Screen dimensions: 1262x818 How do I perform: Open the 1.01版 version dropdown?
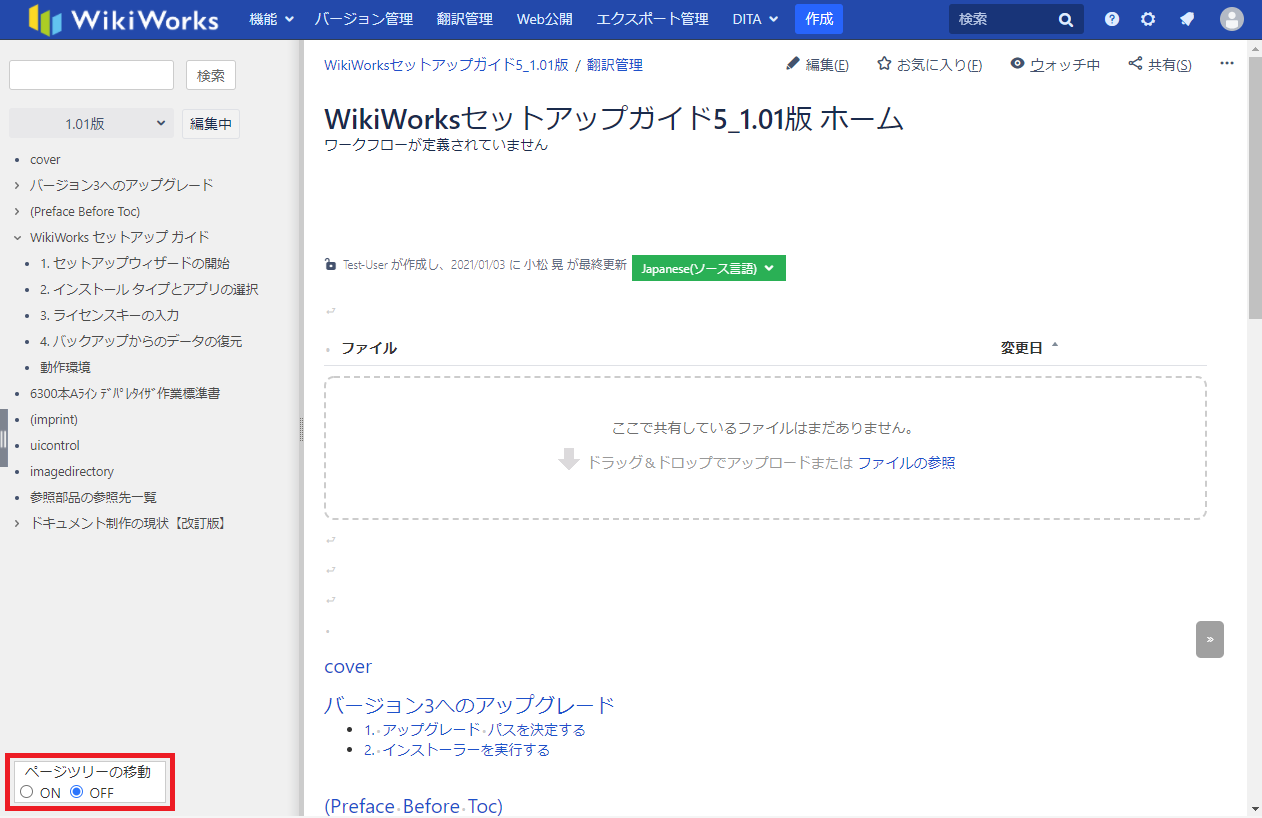(91, 124)
